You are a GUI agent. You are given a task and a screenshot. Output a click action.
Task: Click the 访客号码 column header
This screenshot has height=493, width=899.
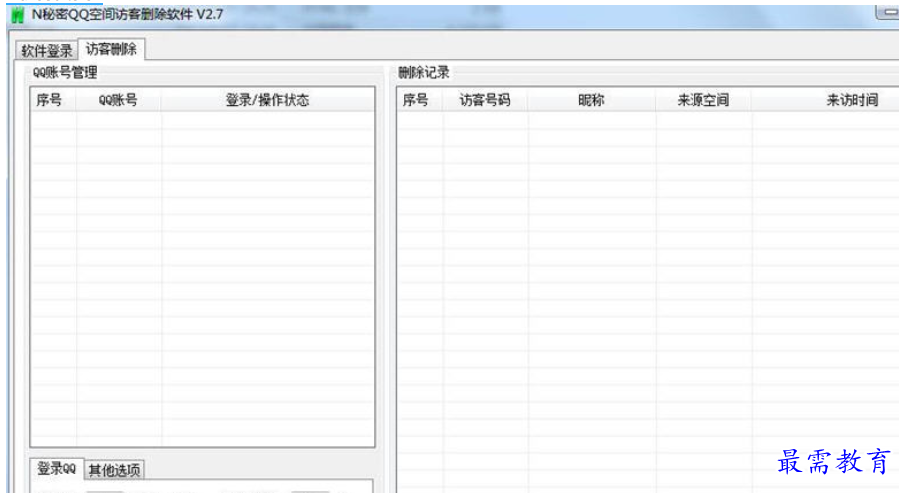(485, 100)
